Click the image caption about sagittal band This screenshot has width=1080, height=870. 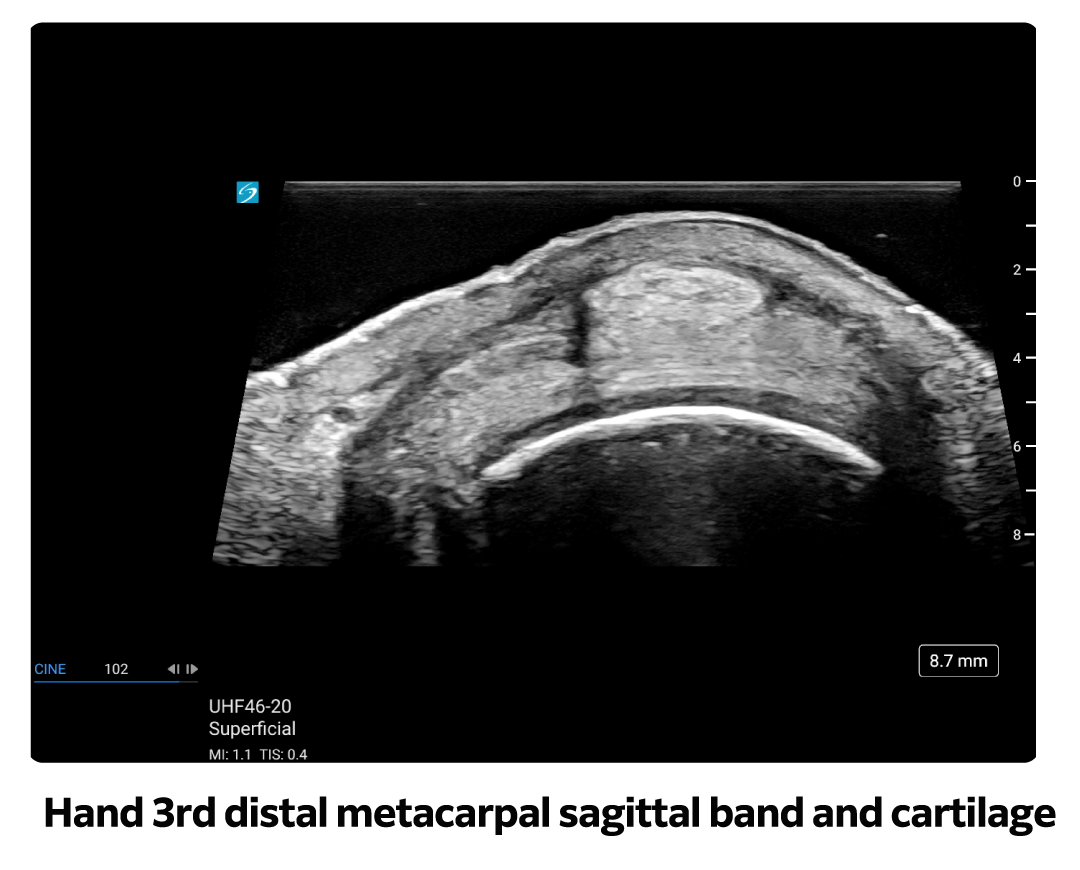pyautogui.click(x=549, y=814)
